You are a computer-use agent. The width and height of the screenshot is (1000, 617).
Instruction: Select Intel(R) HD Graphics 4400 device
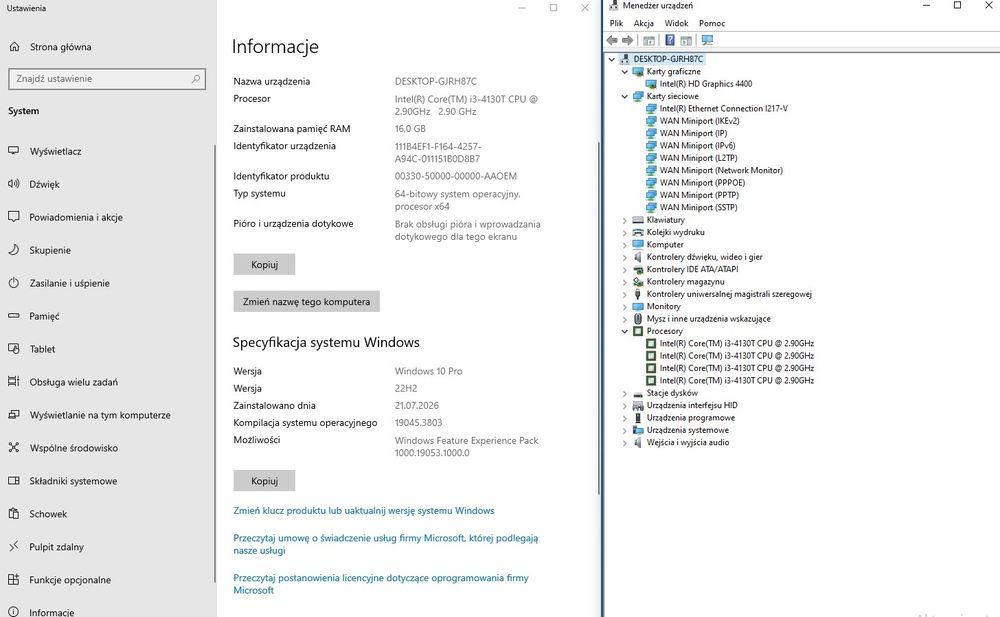click(x=706, y=84)
